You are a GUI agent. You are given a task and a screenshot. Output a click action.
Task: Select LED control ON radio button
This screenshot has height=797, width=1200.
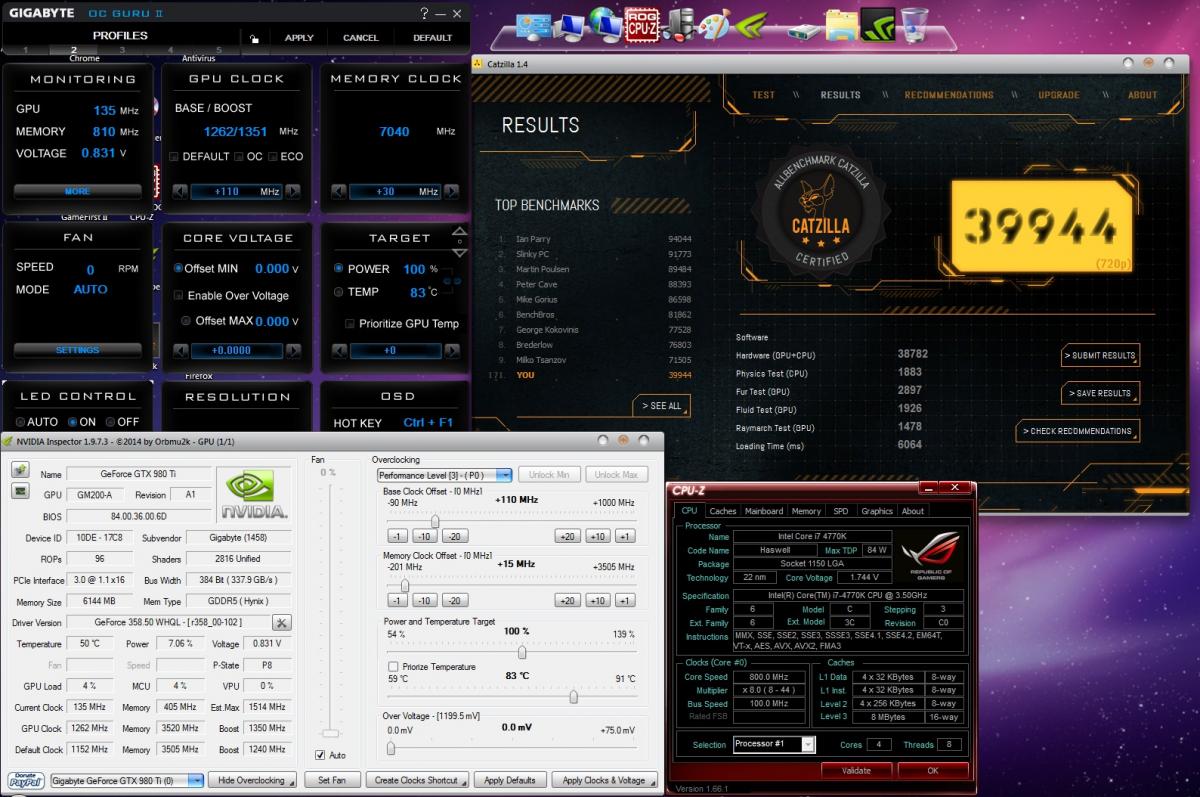(x=73, y=422)
